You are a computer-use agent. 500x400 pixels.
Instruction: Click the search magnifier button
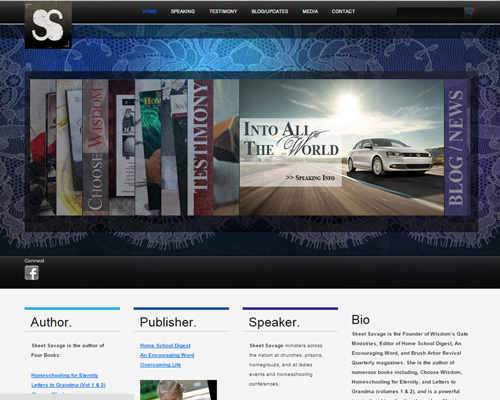point(469,12)
